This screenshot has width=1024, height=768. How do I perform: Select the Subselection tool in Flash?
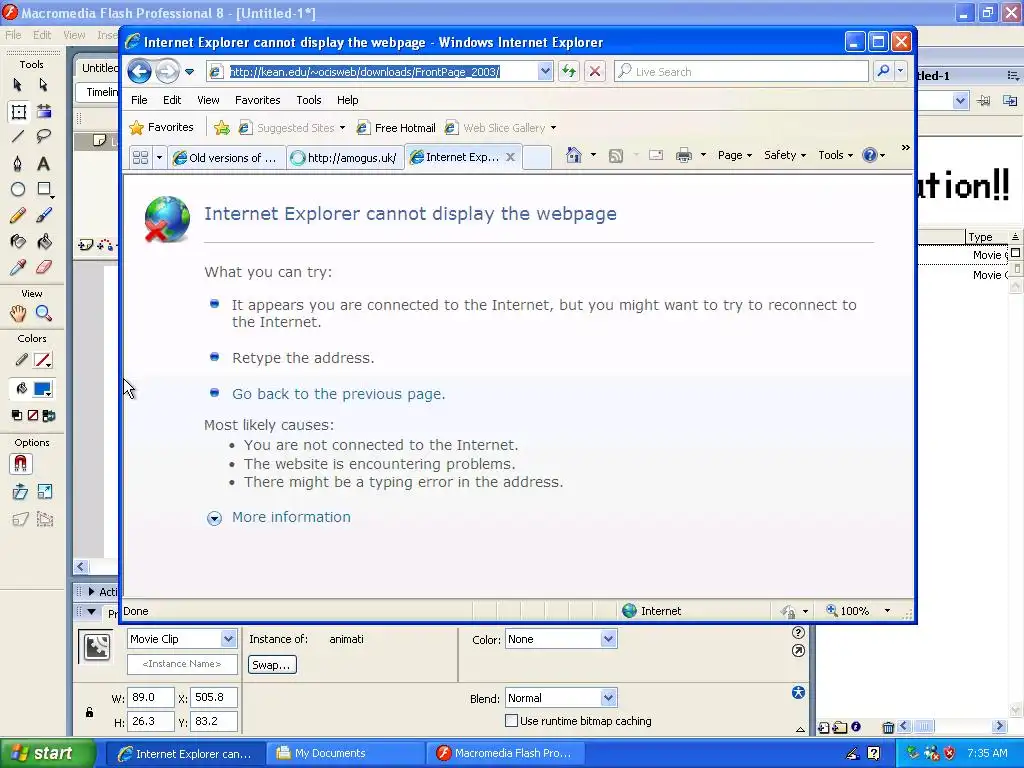[43, 85]
